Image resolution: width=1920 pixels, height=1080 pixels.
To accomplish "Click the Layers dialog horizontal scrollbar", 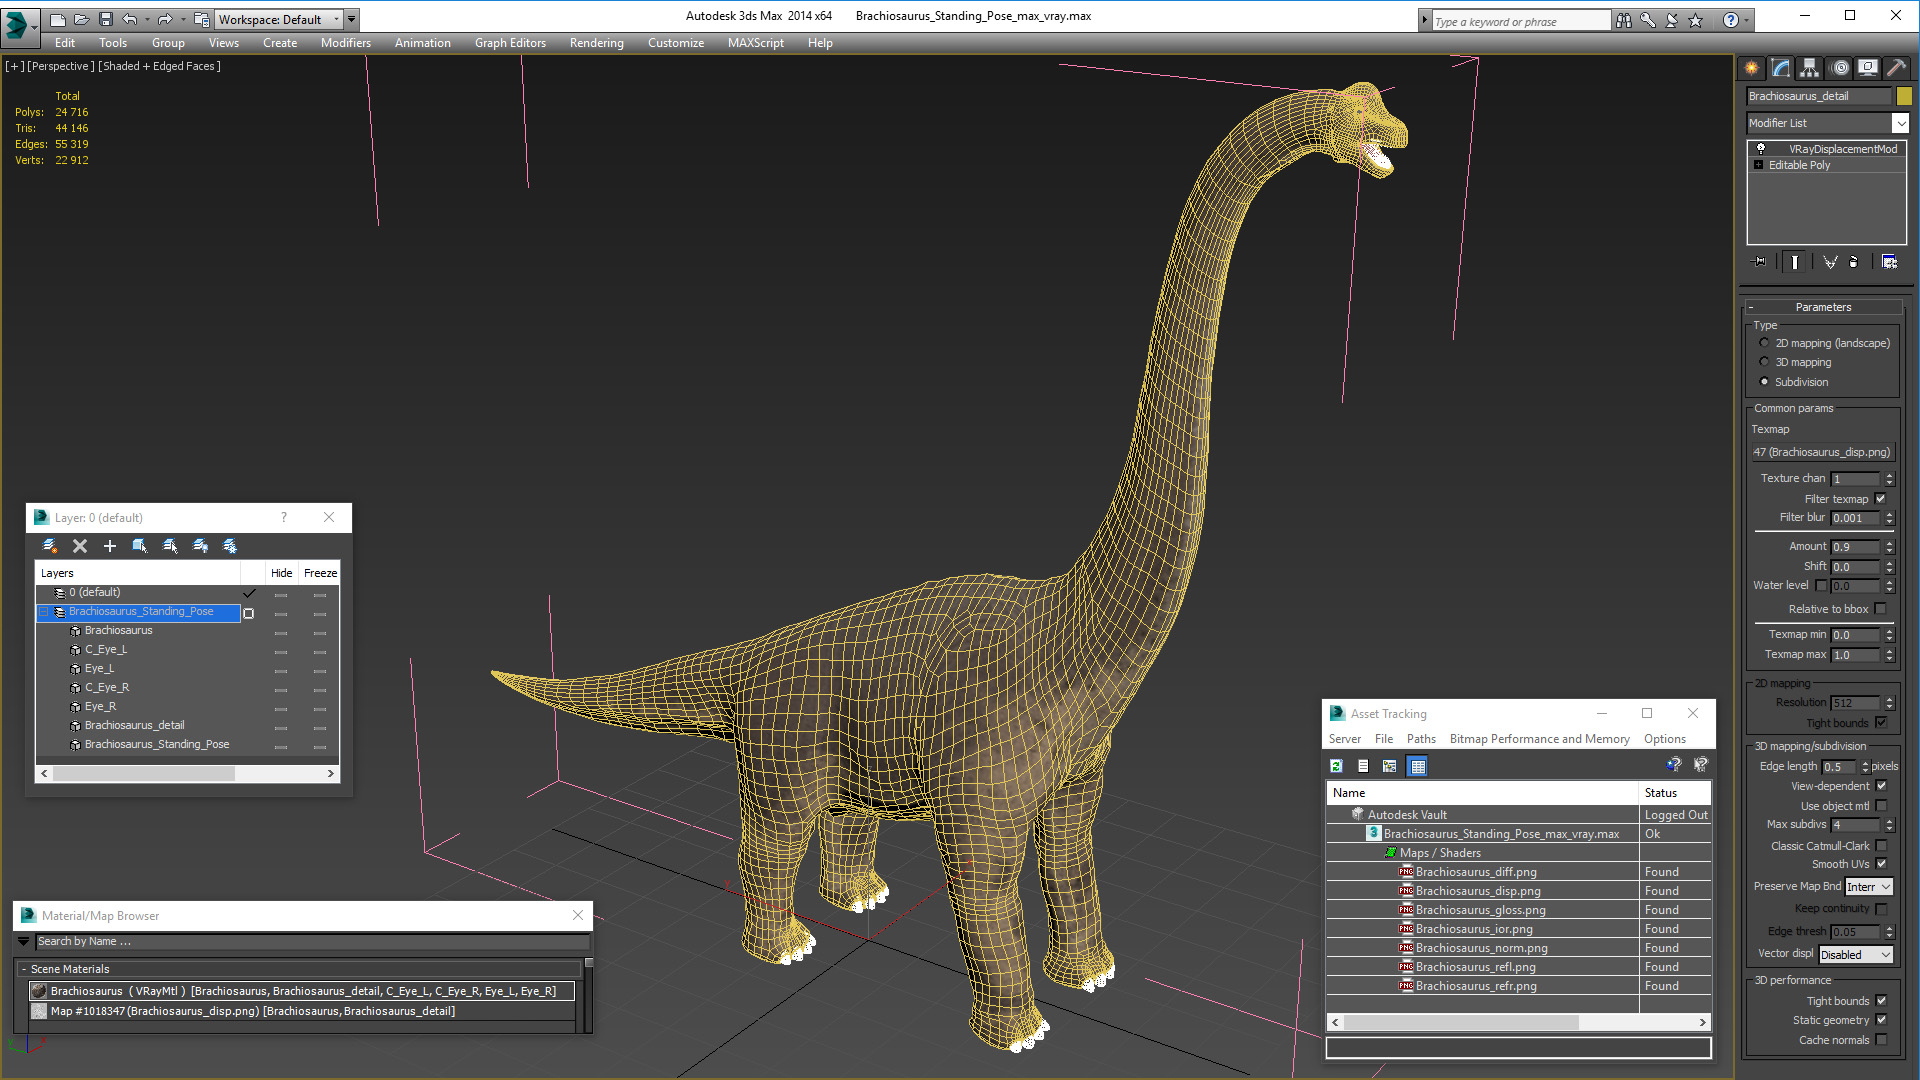I will [x=187, y=774].
